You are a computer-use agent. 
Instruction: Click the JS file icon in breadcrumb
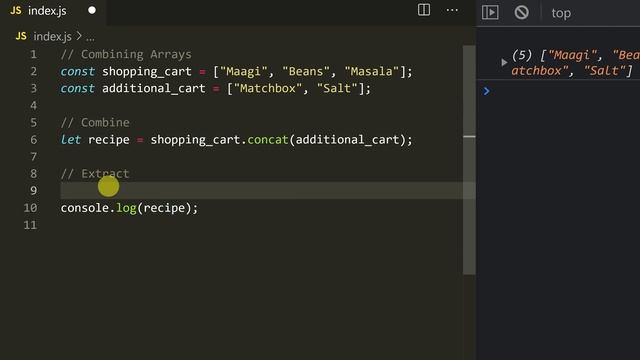point(21,36)
